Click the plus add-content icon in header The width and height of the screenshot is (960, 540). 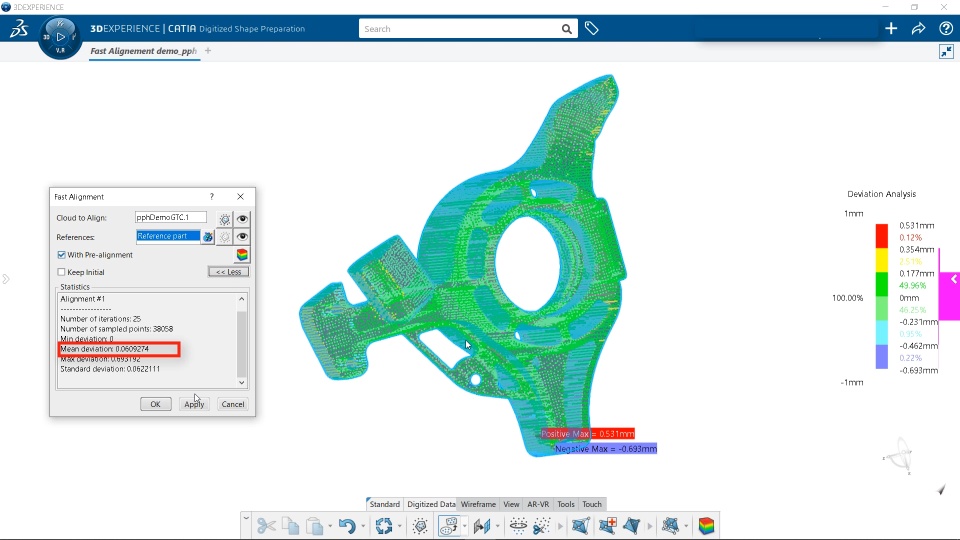click(x=891, y=28)
